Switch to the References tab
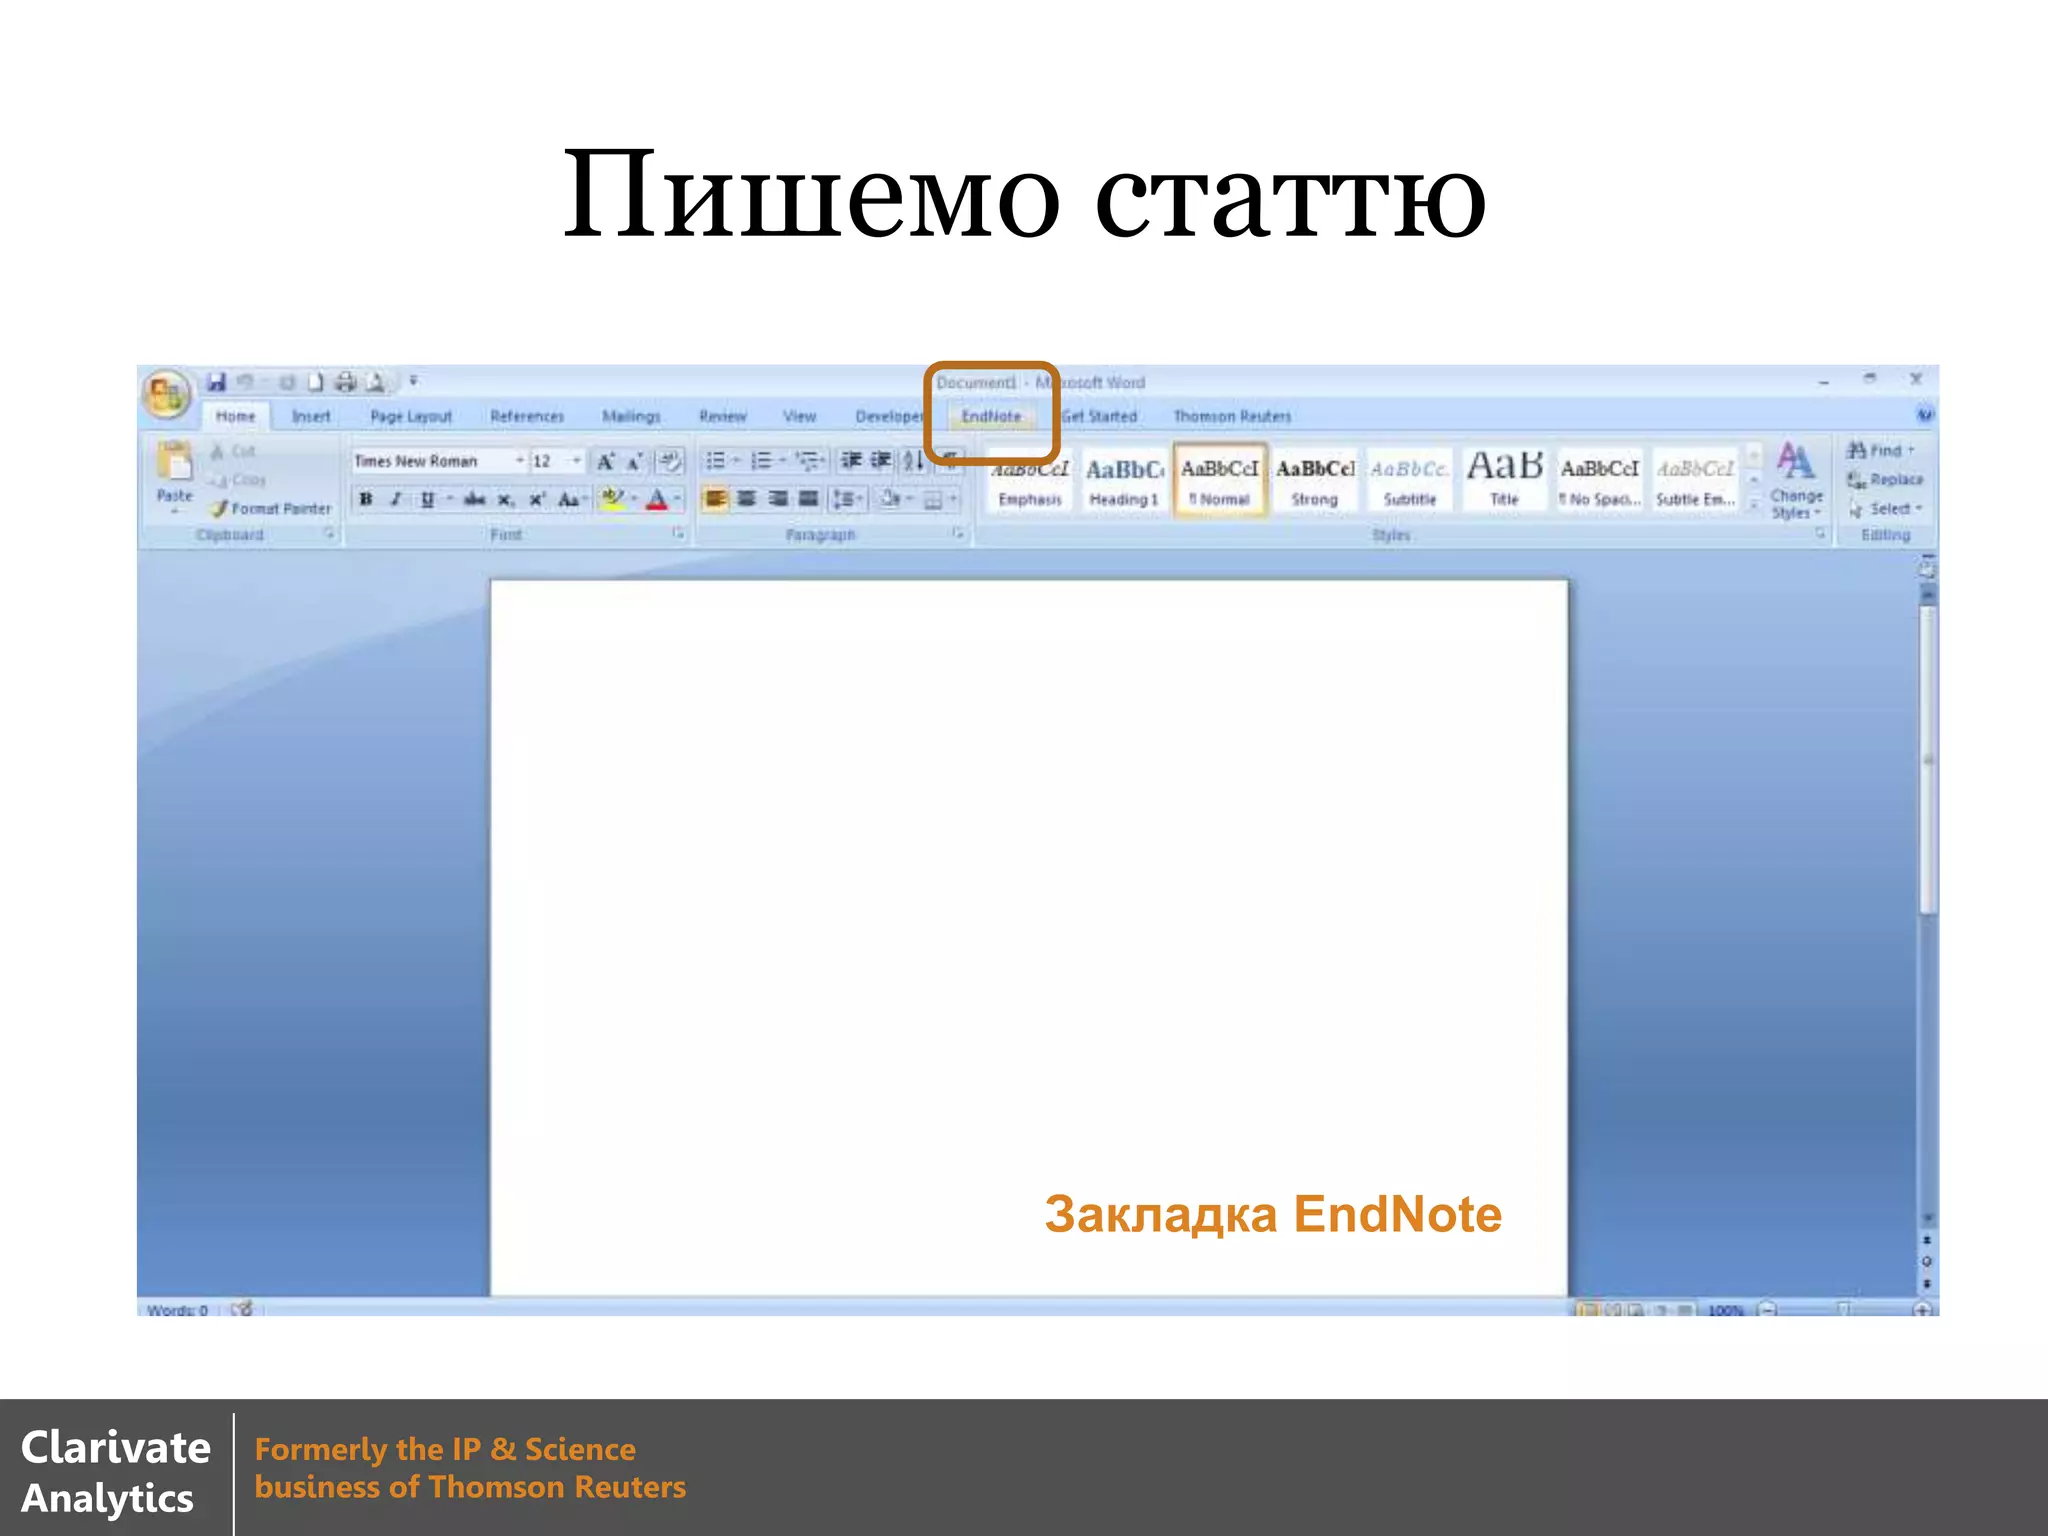The image size is (2048, 1536). pyautogui.click(x=527, y=416)
